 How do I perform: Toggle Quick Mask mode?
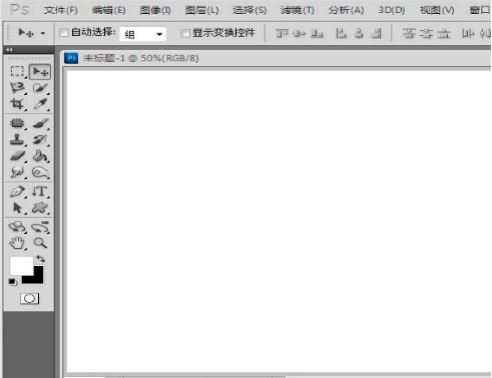click(30, 298)
